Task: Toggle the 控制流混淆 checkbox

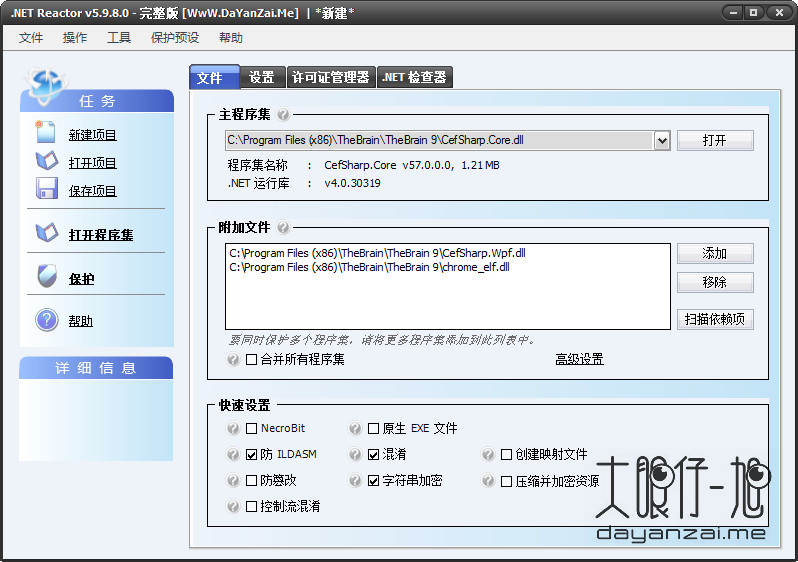Action: click(251, 506)
